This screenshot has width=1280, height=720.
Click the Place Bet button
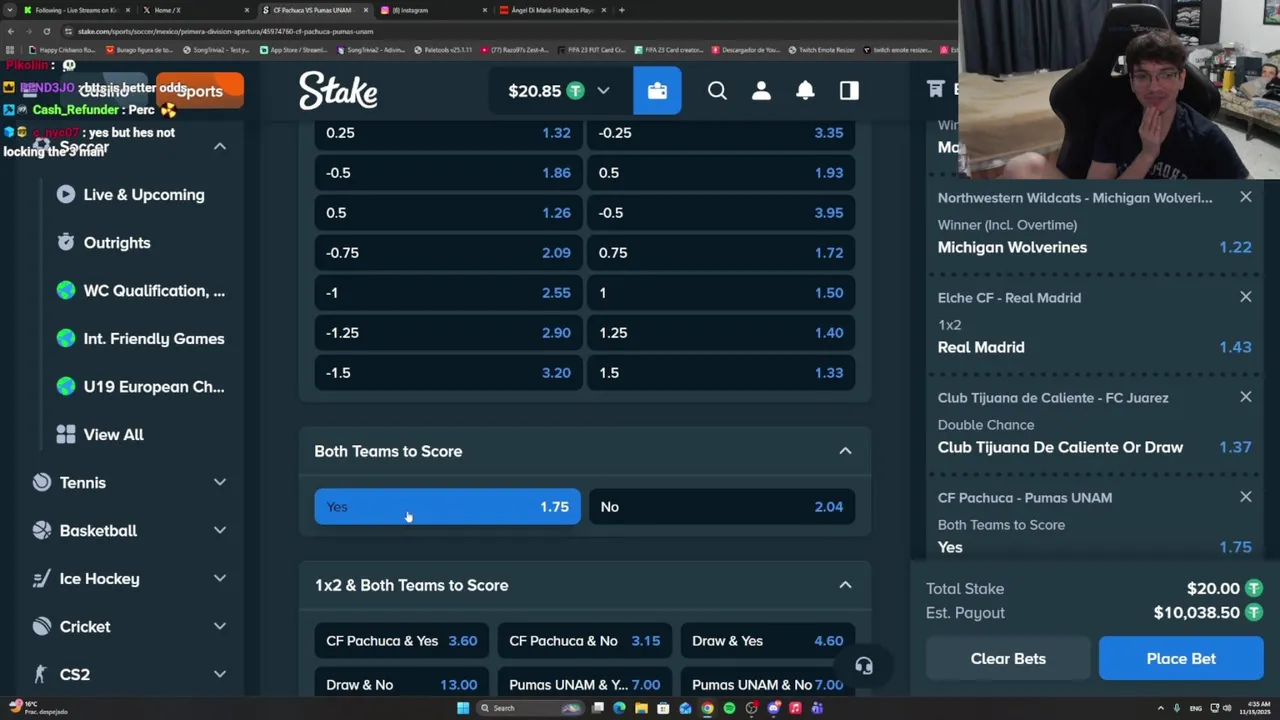pos(1181,659)
